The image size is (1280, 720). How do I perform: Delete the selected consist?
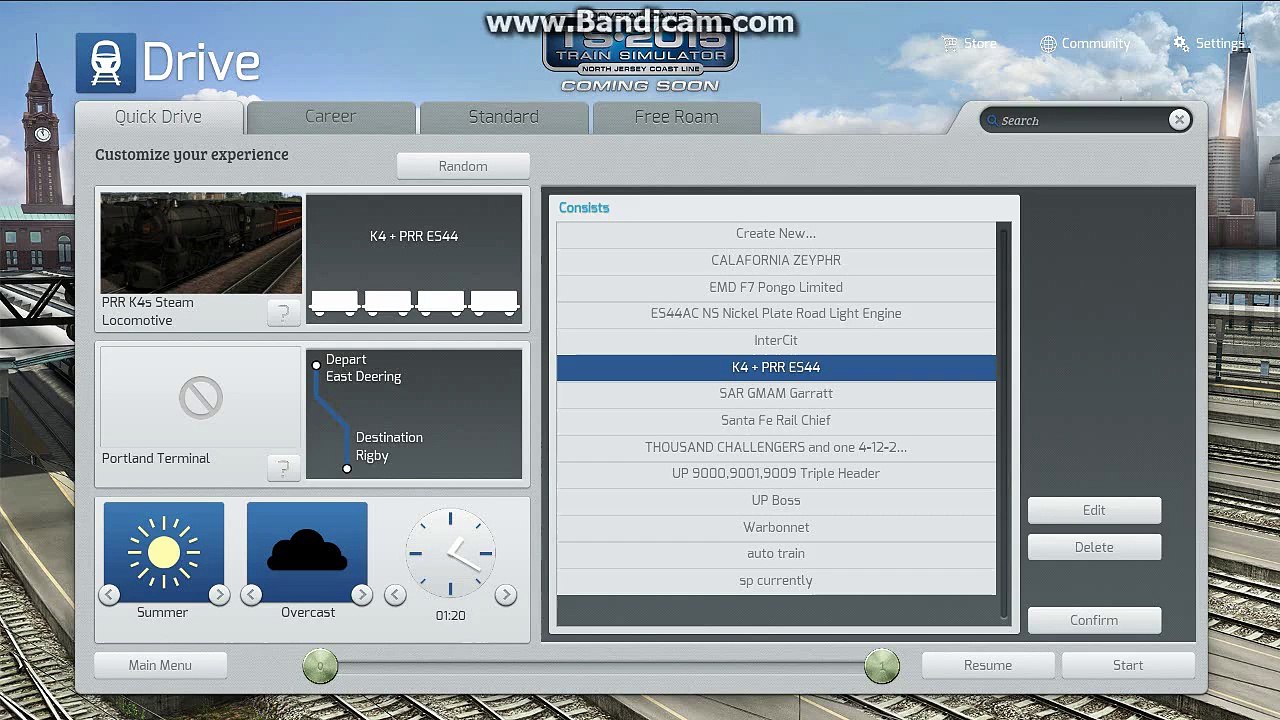[1094, 547]
